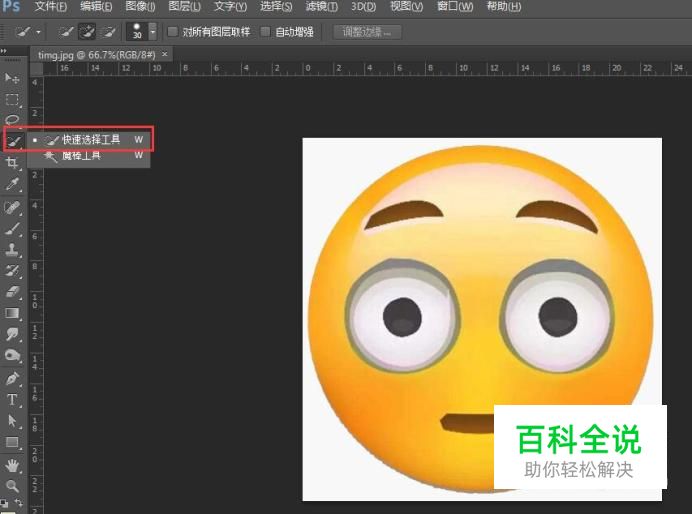This screenshot has width=692, height=514.
Task: Choose the Clone Stamp tool
Action: coord(12,249)
